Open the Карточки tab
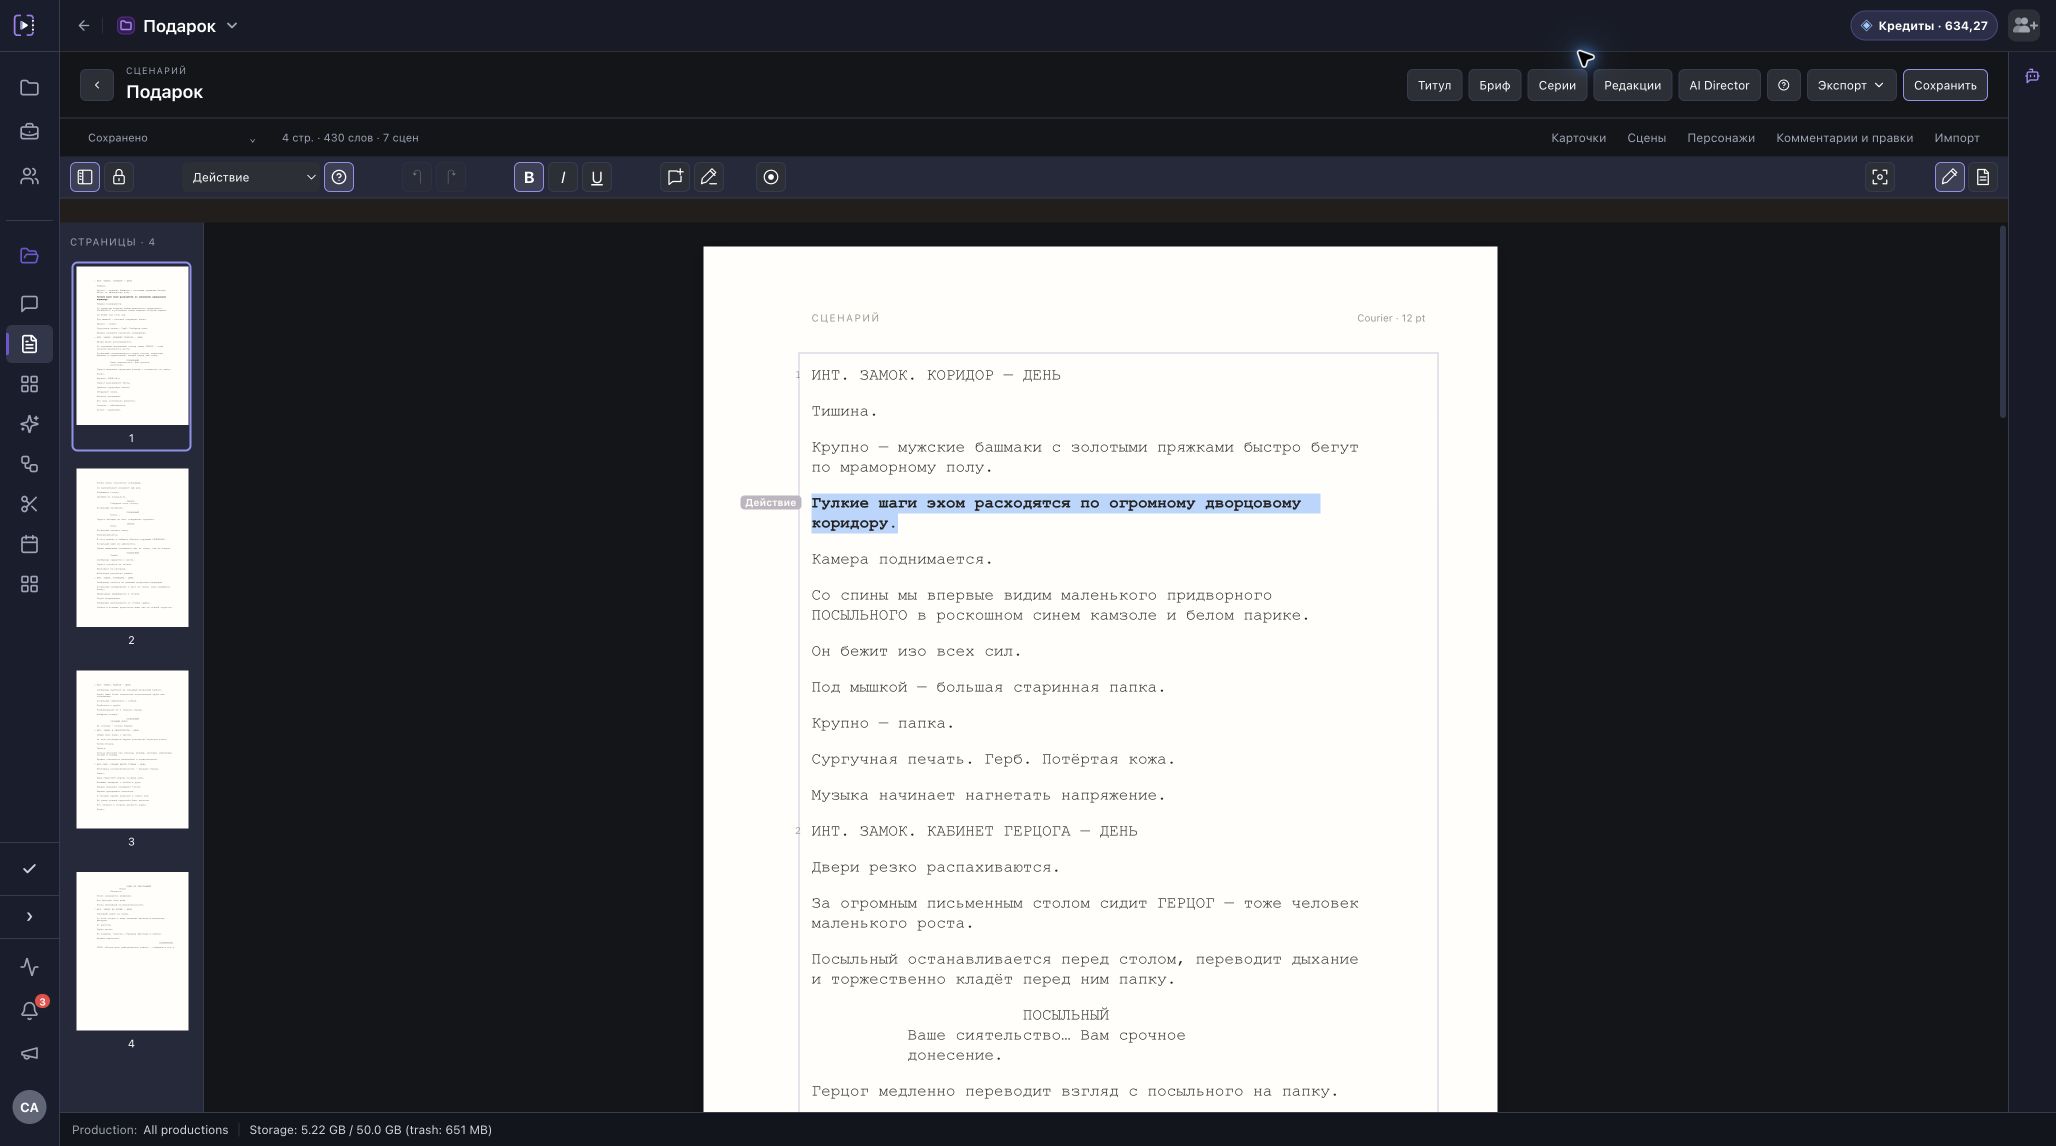Image resolution: width=2056 pixels, height=1146 pixels. click(x=1578, y=138)
